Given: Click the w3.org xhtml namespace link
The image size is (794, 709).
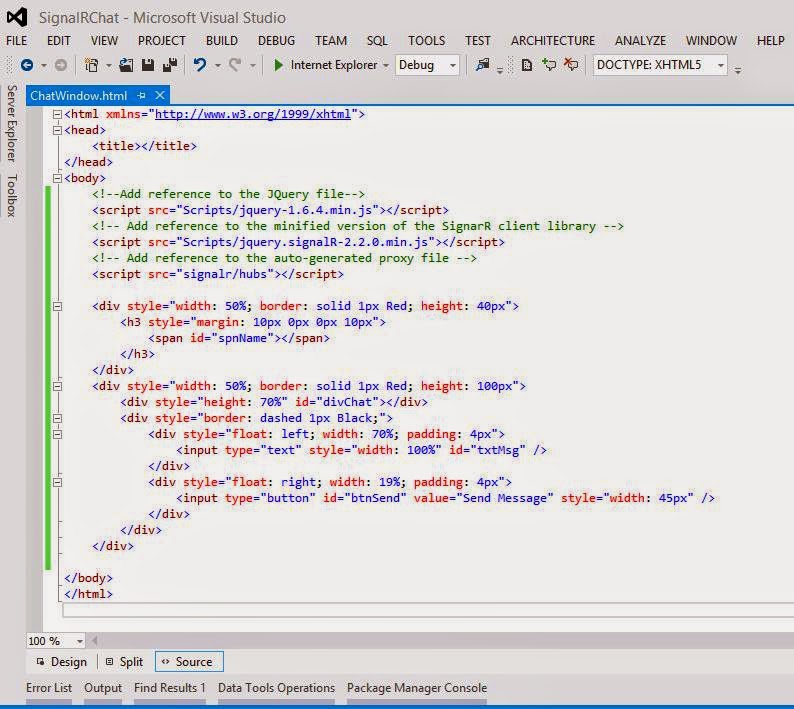Looking at the screenshot, I should tap(253, 114).
